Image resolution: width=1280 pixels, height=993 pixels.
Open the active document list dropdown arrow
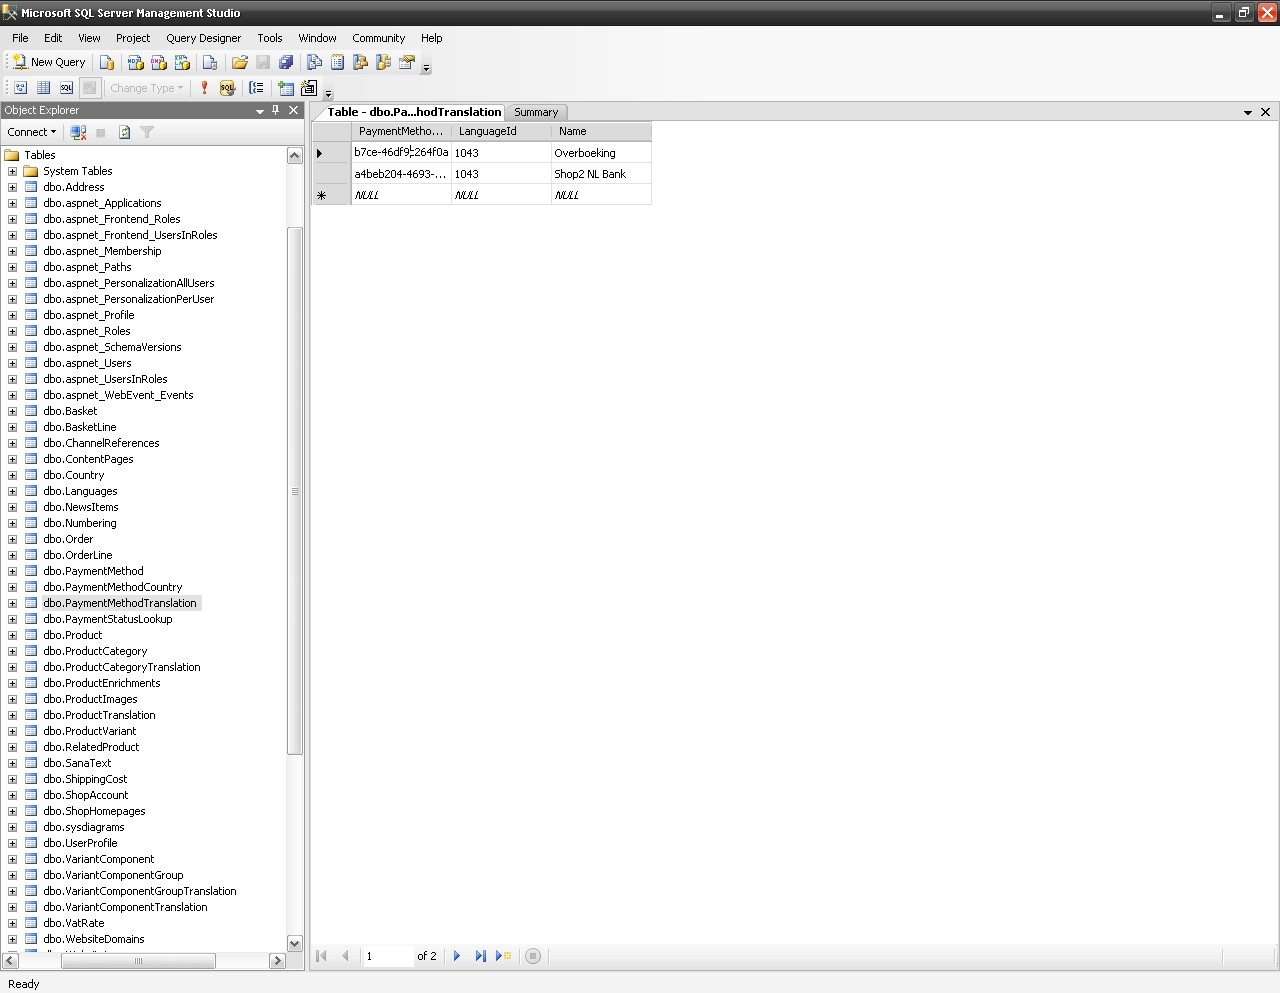(1248, 112)
